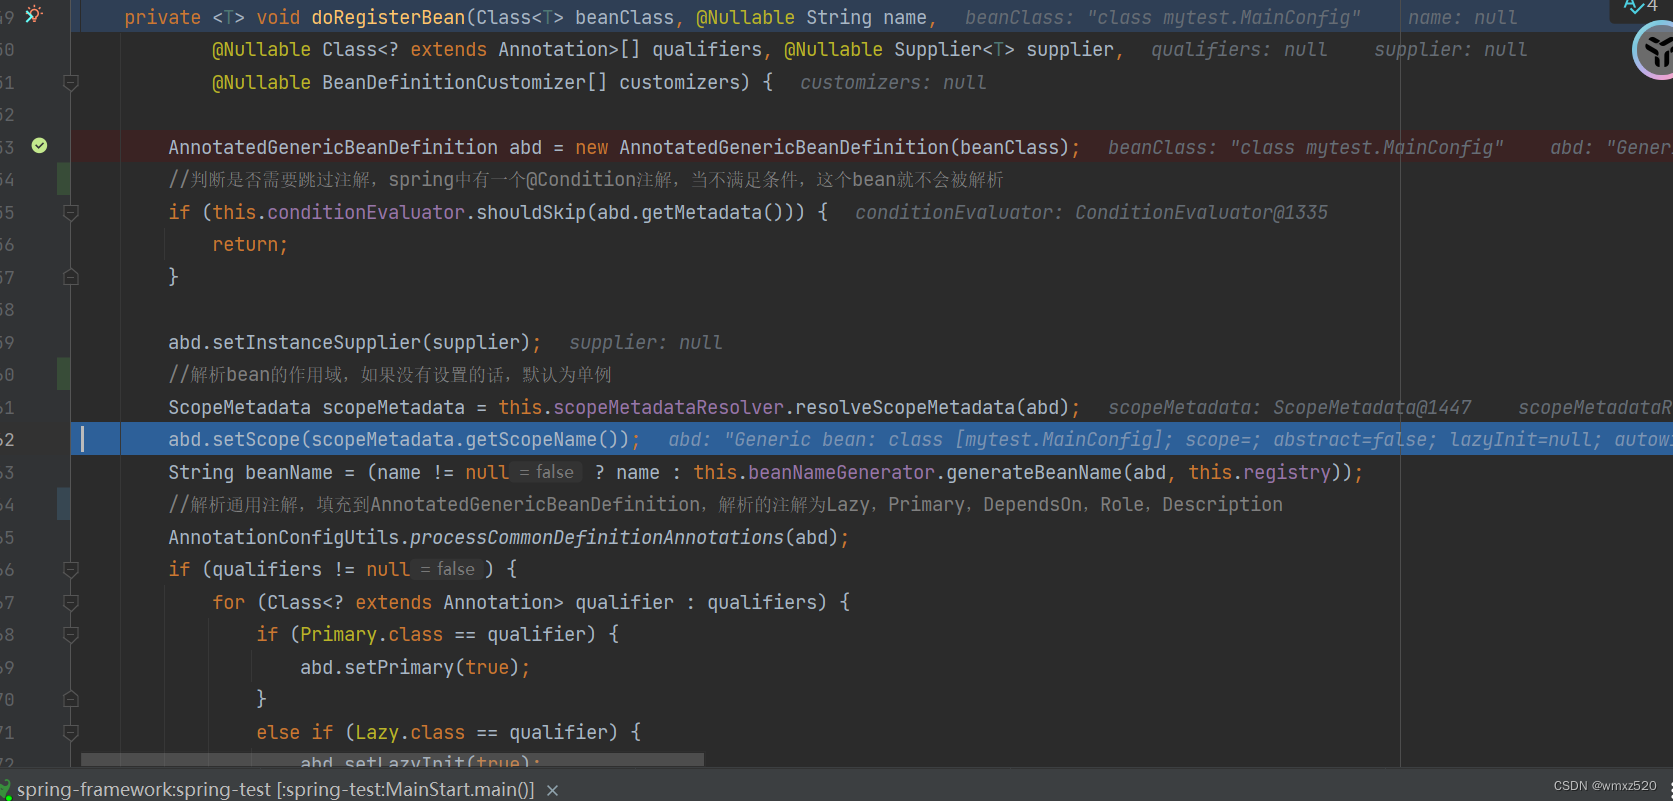Click 'scopeMetadata: ScopeMetadata@1447' inline debug value
The height and width of the screenshot is (801, 1673).
point(1289,407)
